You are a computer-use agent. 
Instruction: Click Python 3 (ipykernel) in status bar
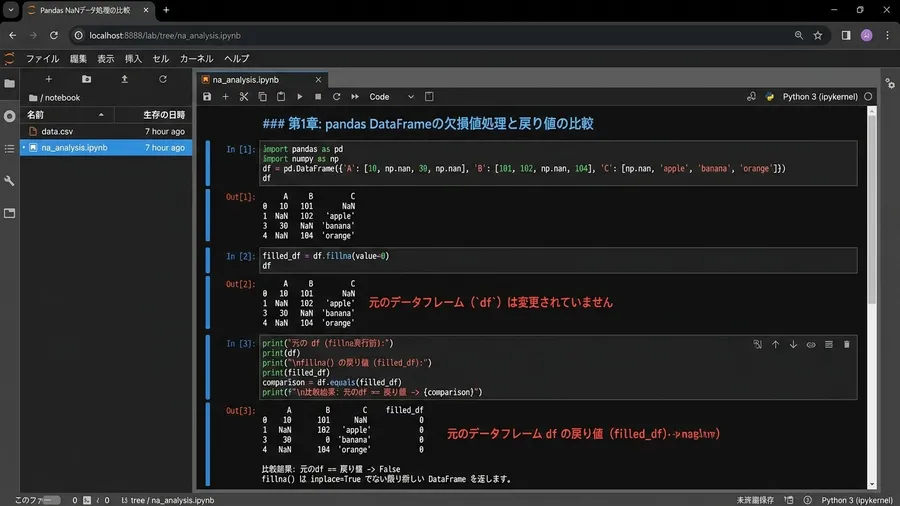click(857, 500)
